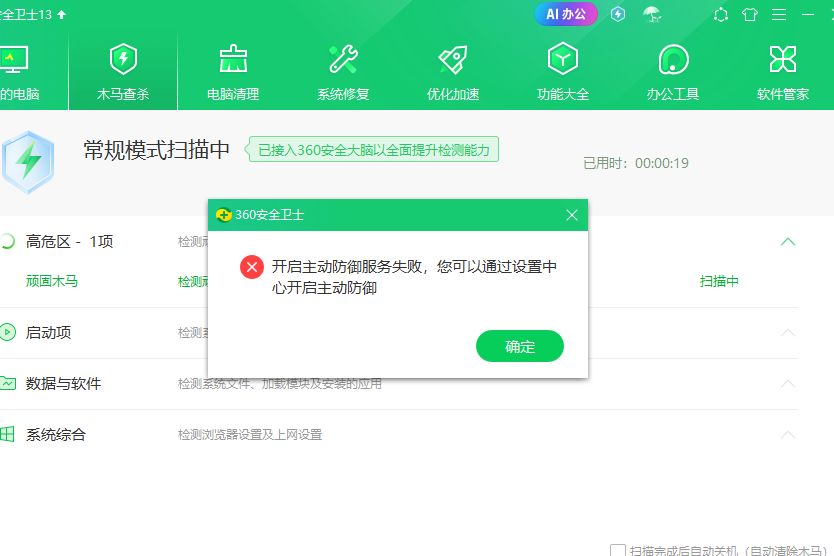
Task: Click the 已接入360安全大脑 banner
Action: coord(371,150)
